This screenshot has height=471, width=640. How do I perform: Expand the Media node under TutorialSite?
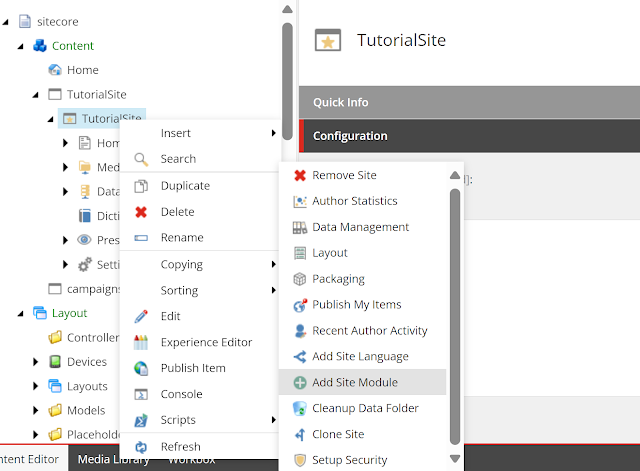click(x=66, y=167)
